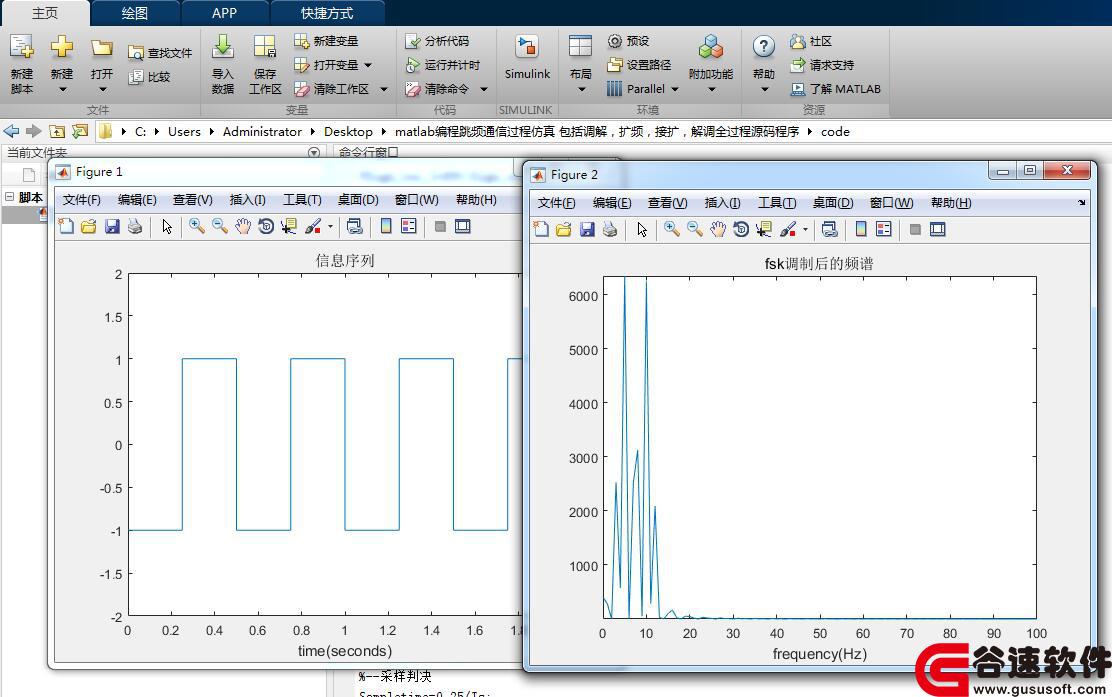The image size is (1112, 697).
Task: Click New Figure icon in Figure 1 toolbar
Action: 66,226
